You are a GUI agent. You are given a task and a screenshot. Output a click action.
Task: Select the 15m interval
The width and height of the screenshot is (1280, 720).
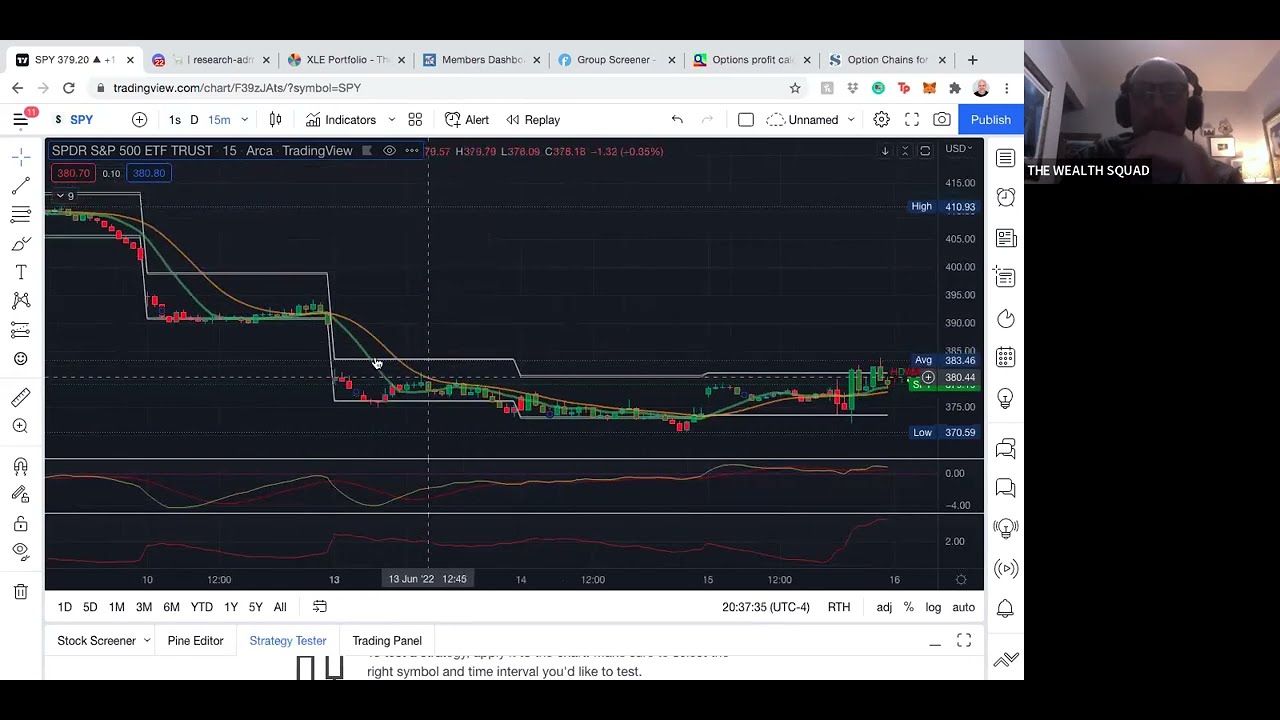click(x=219, y=120)
